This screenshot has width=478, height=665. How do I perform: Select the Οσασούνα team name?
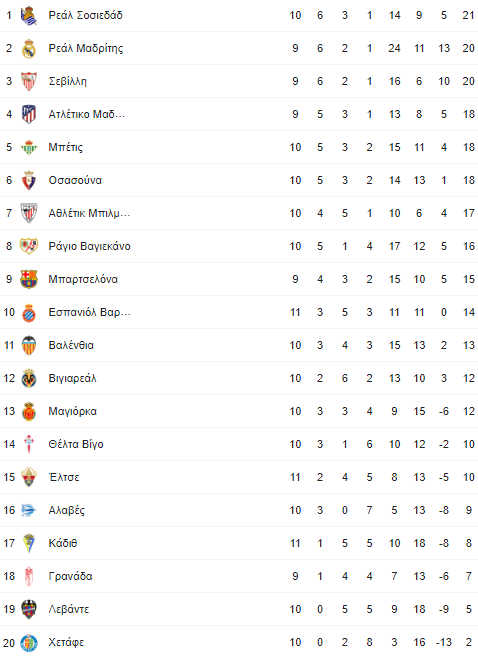[x=75, y=180]
